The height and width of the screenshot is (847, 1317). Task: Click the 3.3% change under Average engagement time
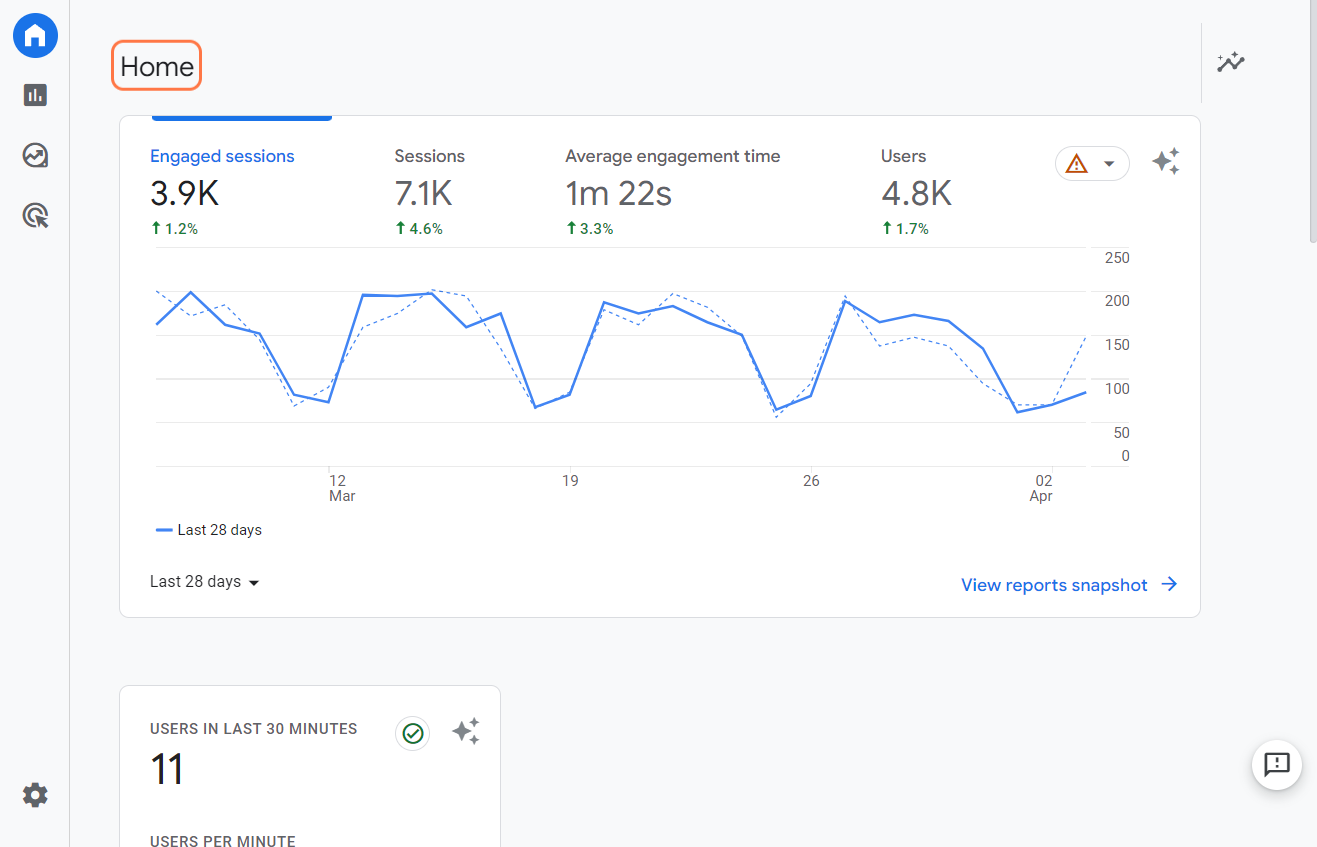(x=590, y=229)
